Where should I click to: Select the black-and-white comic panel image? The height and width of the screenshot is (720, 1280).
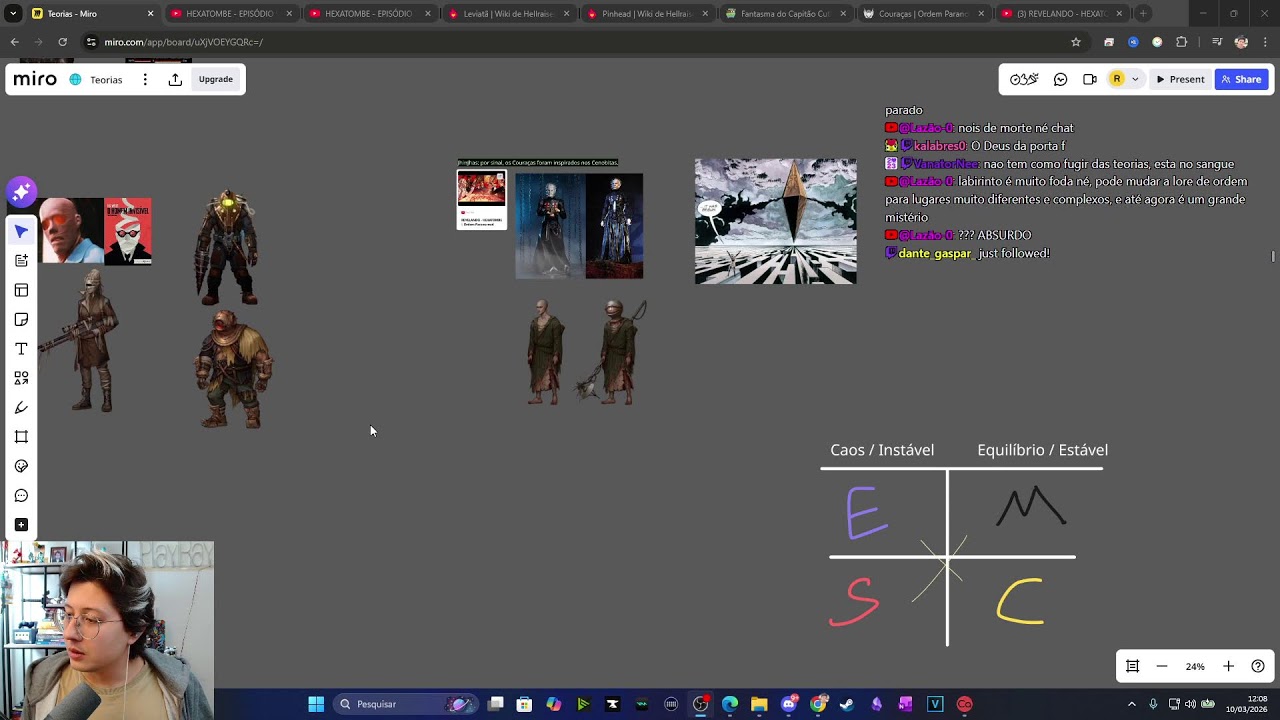point(776,221)
